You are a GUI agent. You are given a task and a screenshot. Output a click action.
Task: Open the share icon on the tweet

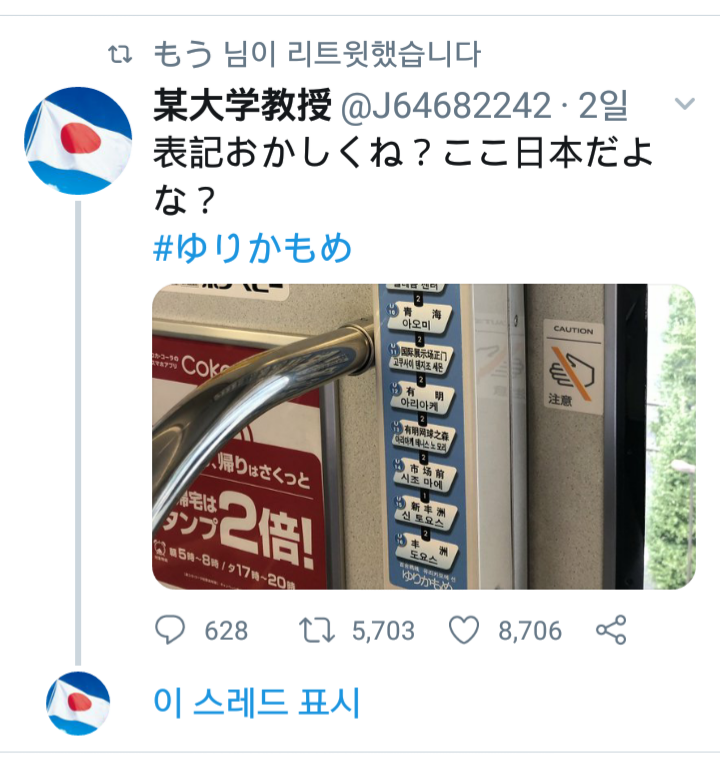tap(611, 630)
